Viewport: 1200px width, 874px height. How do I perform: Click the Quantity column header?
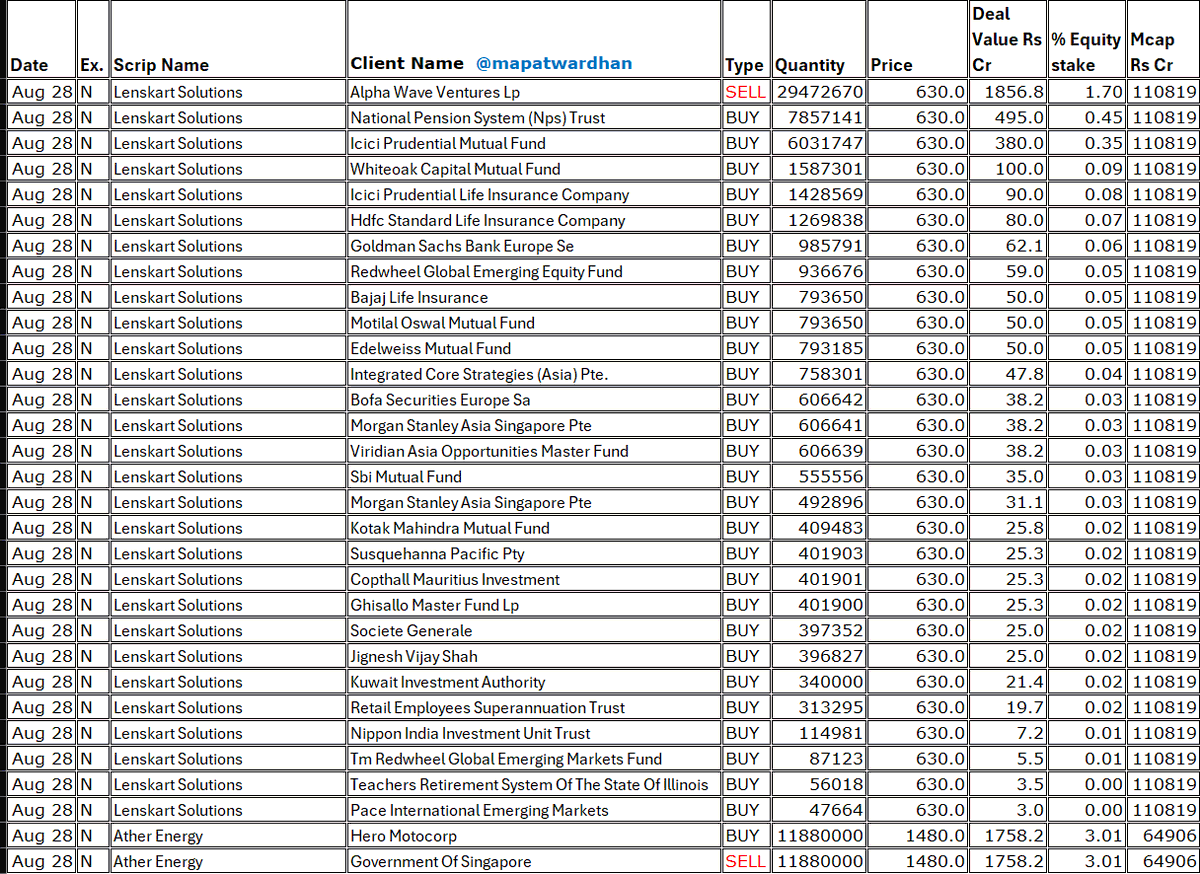(820, 40)
